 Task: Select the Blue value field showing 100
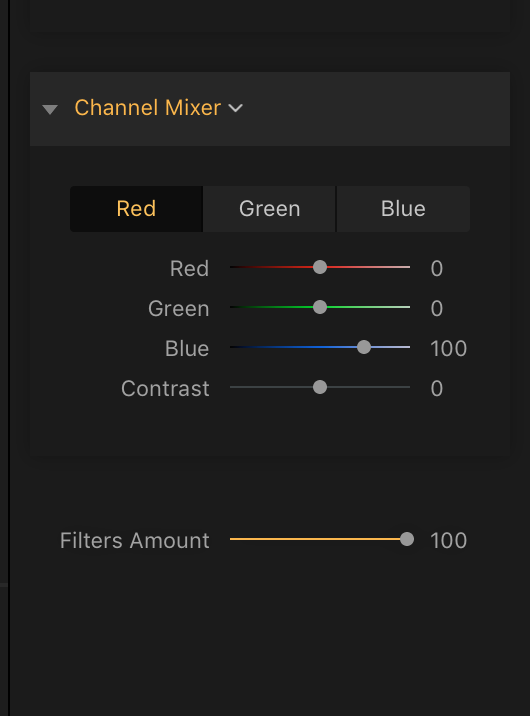click(x=448, y=349)
